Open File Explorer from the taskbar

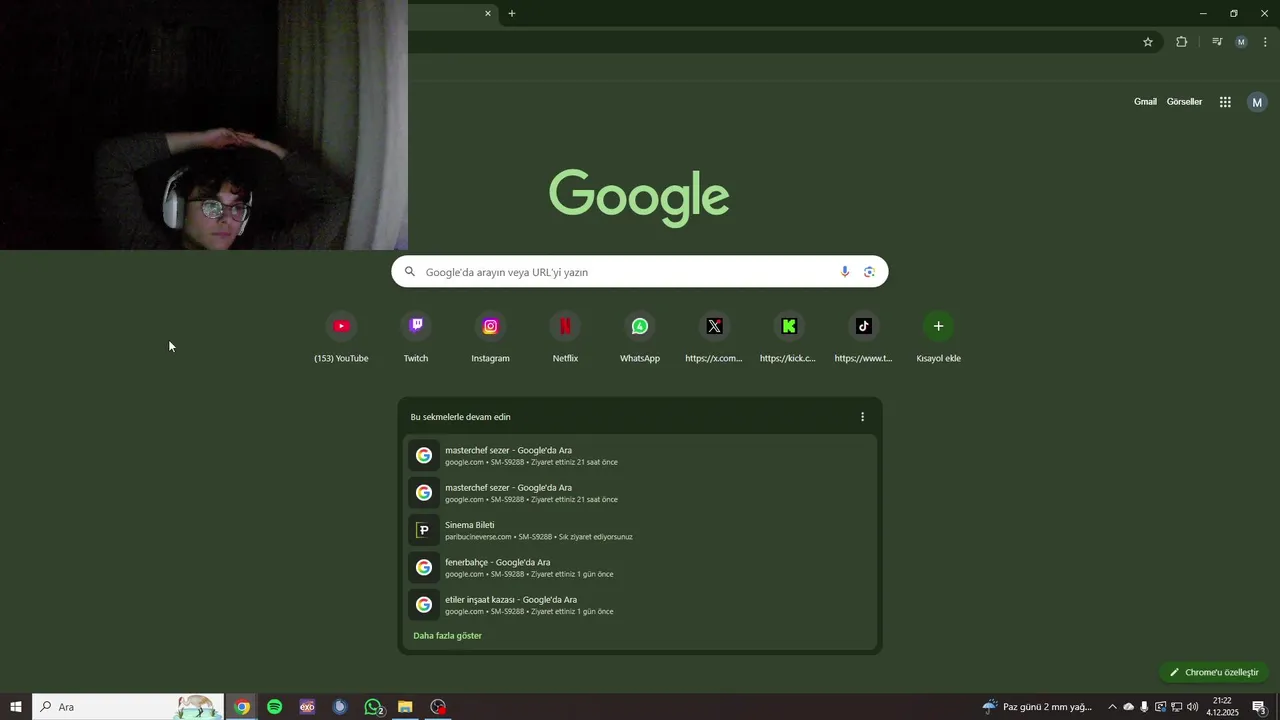(405, 707)
